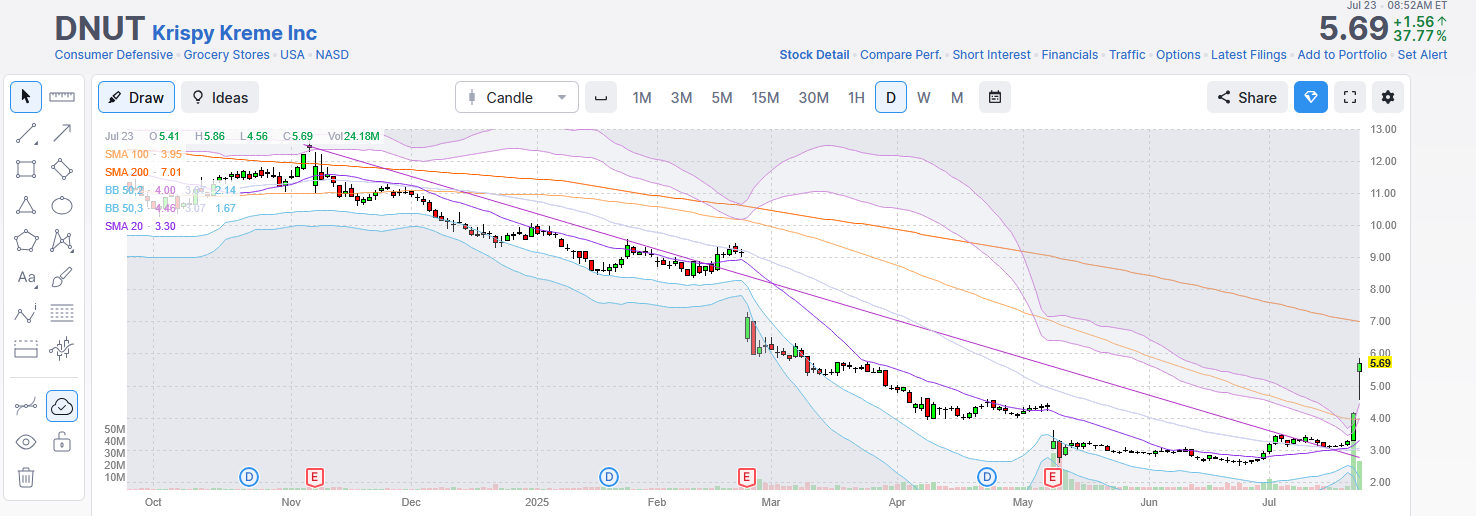Open the Grocery Stores industry link
Viewport: 1476px width, 516px height.
point(226,55)
